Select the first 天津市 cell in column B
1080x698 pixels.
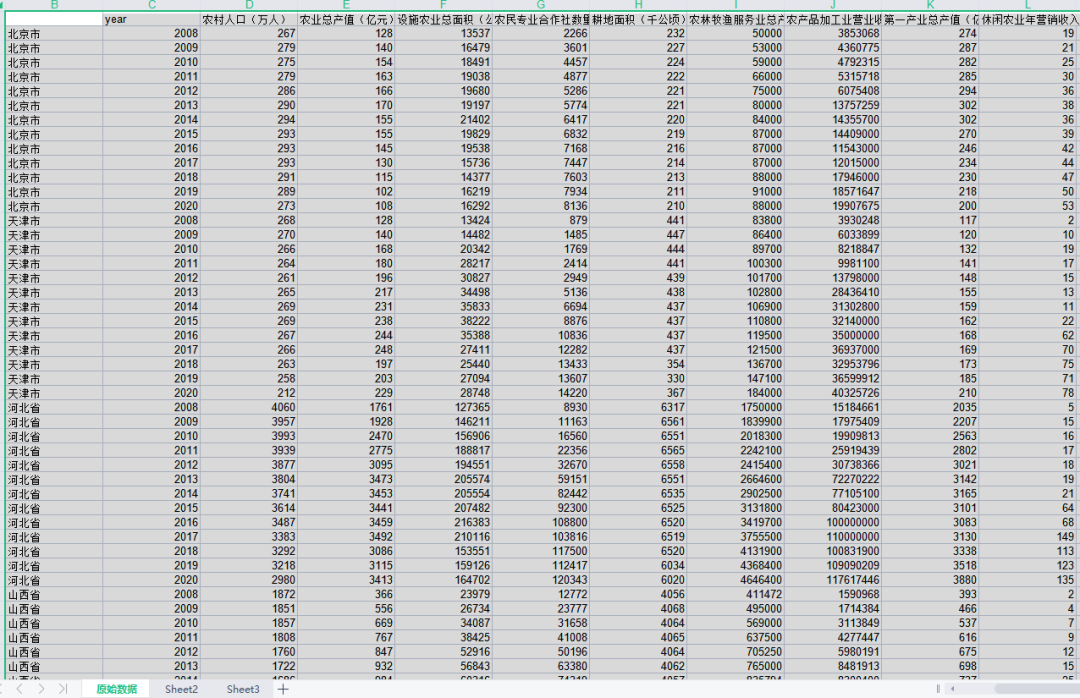[54, 220]
